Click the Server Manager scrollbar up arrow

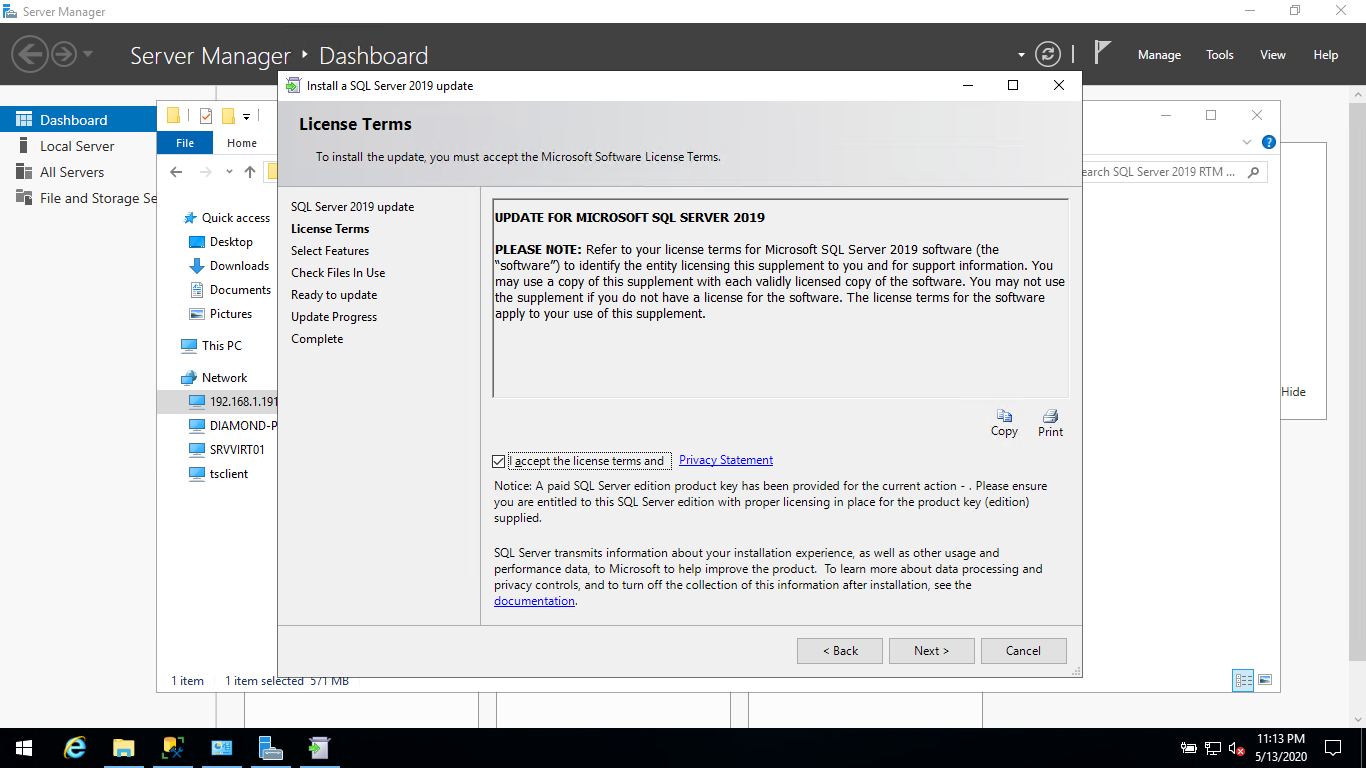pyautogui.click(x=1358, y=93)
